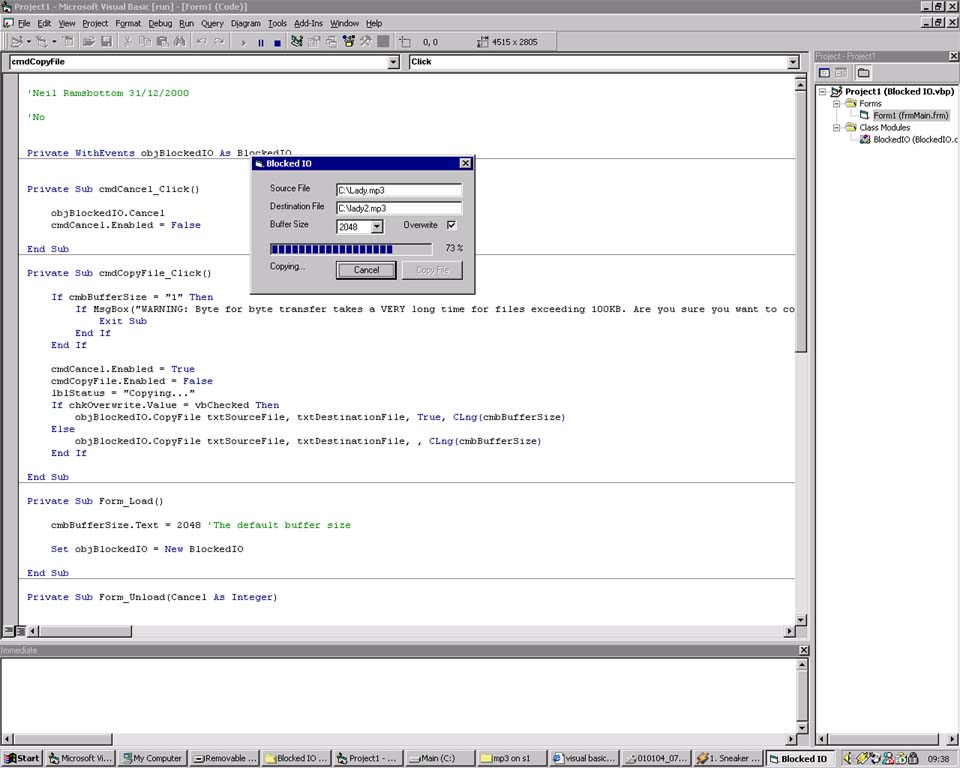
Task: Open the Buffer Size dropdown
Action: [377, 227]
